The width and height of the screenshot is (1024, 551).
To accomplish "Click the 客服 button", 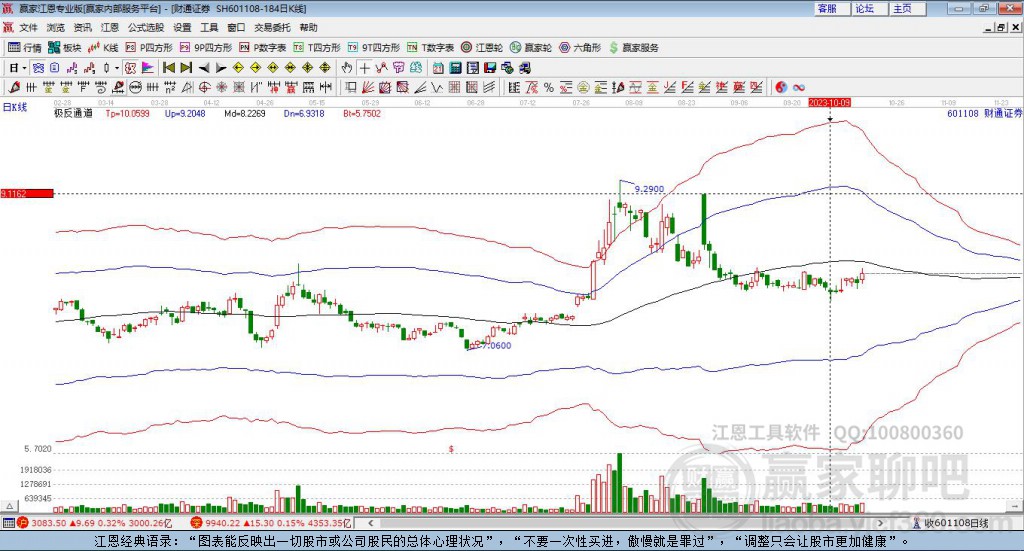I will pyautogui.click(x=831, y=8).
